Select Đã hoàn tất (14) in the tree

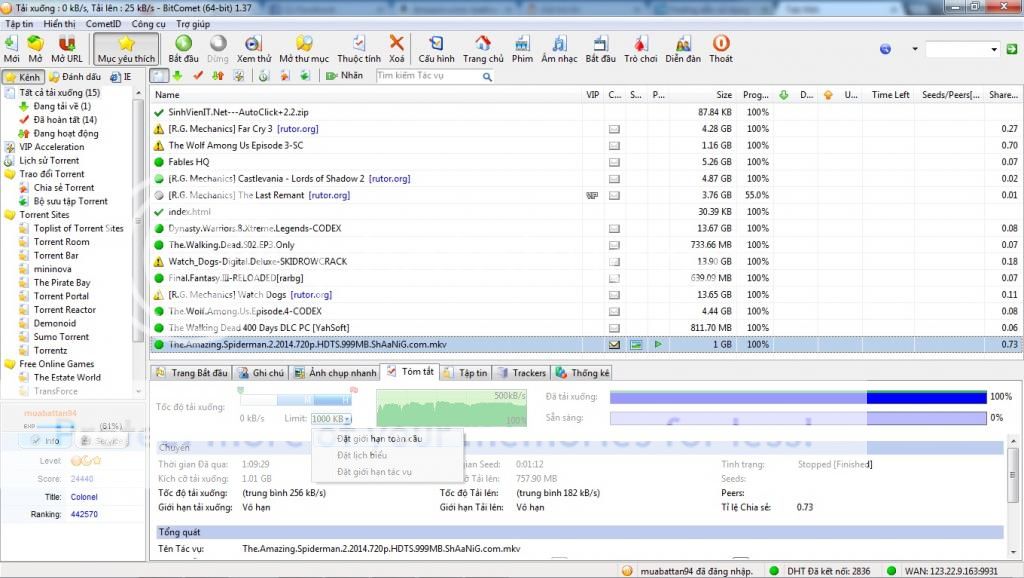point(65,120)
